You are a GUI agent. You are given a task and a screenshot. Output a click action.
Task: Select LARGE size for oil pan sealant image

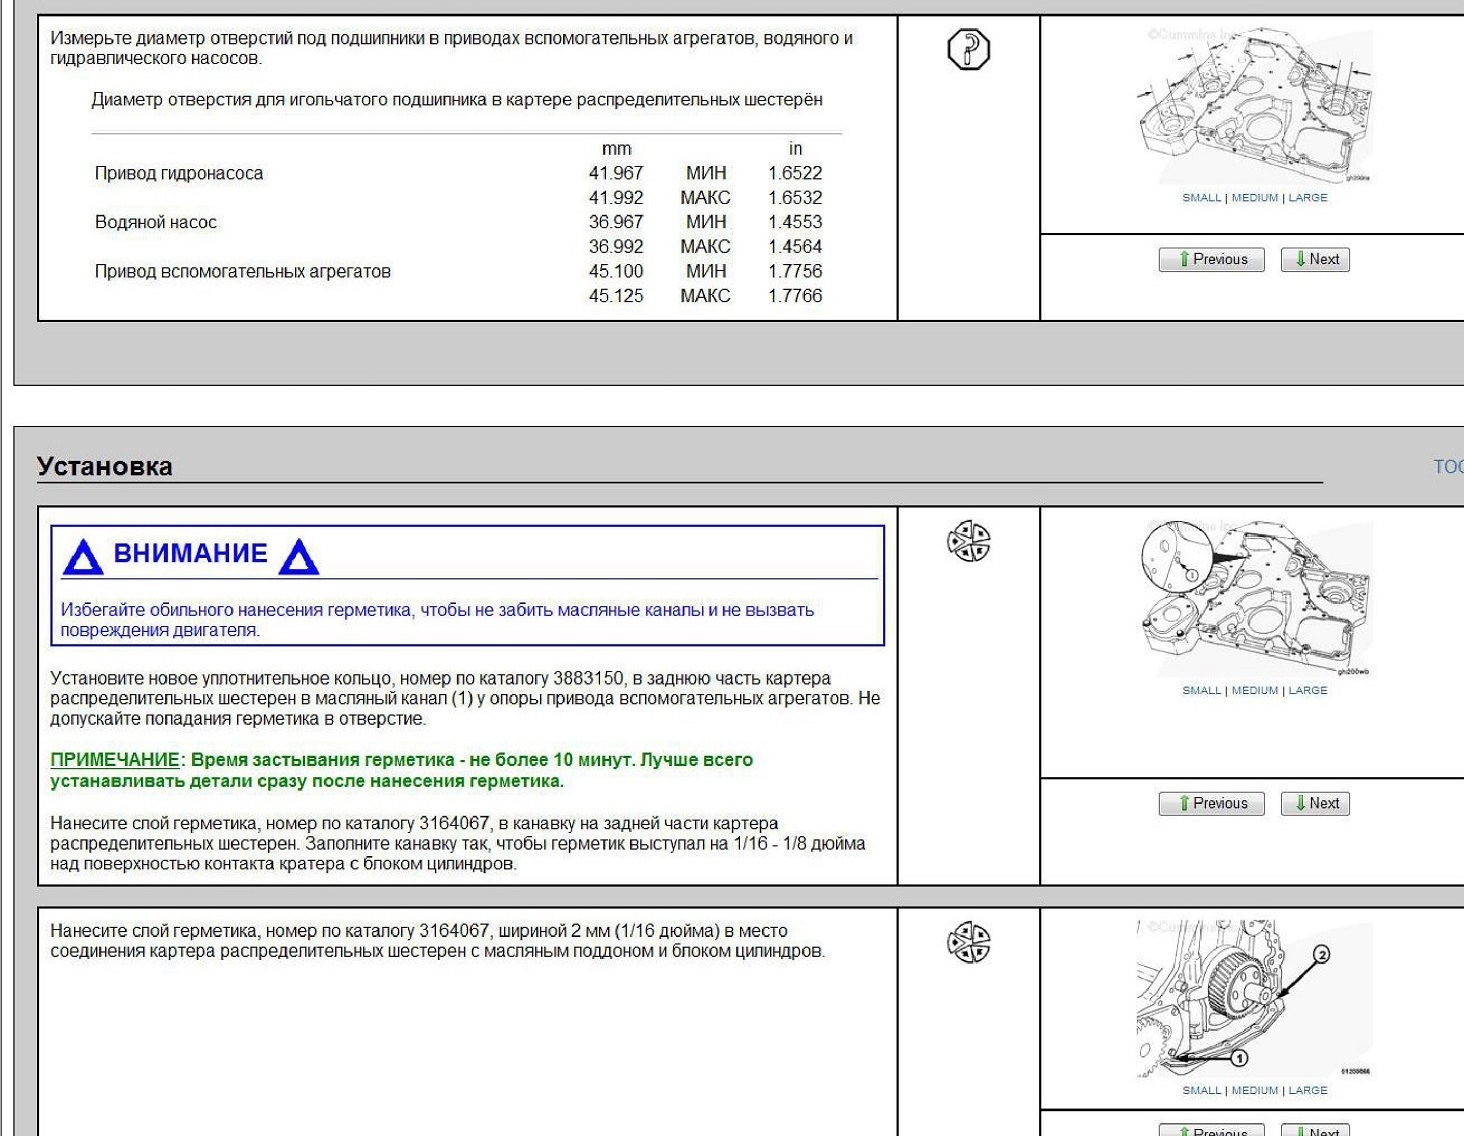1308,1091
